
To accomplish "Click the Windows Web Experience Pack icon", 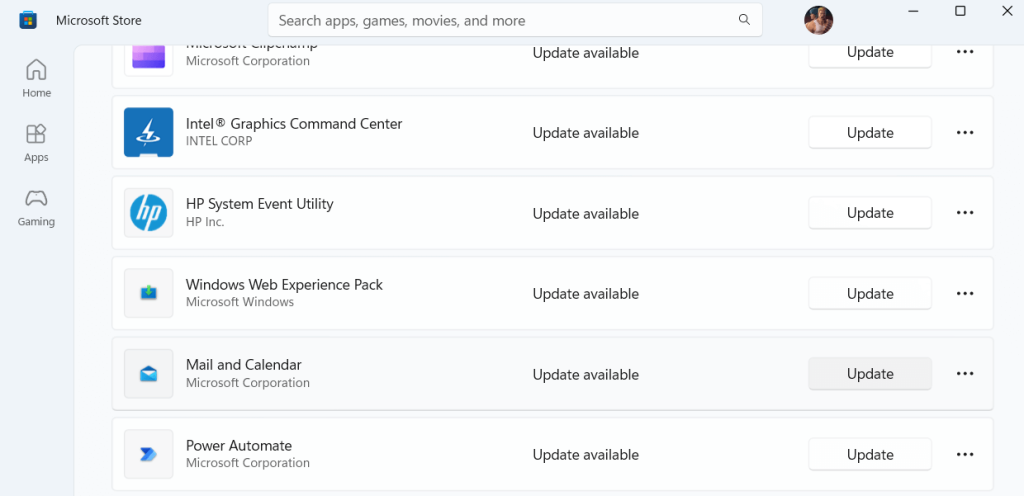I will point(149,293).
